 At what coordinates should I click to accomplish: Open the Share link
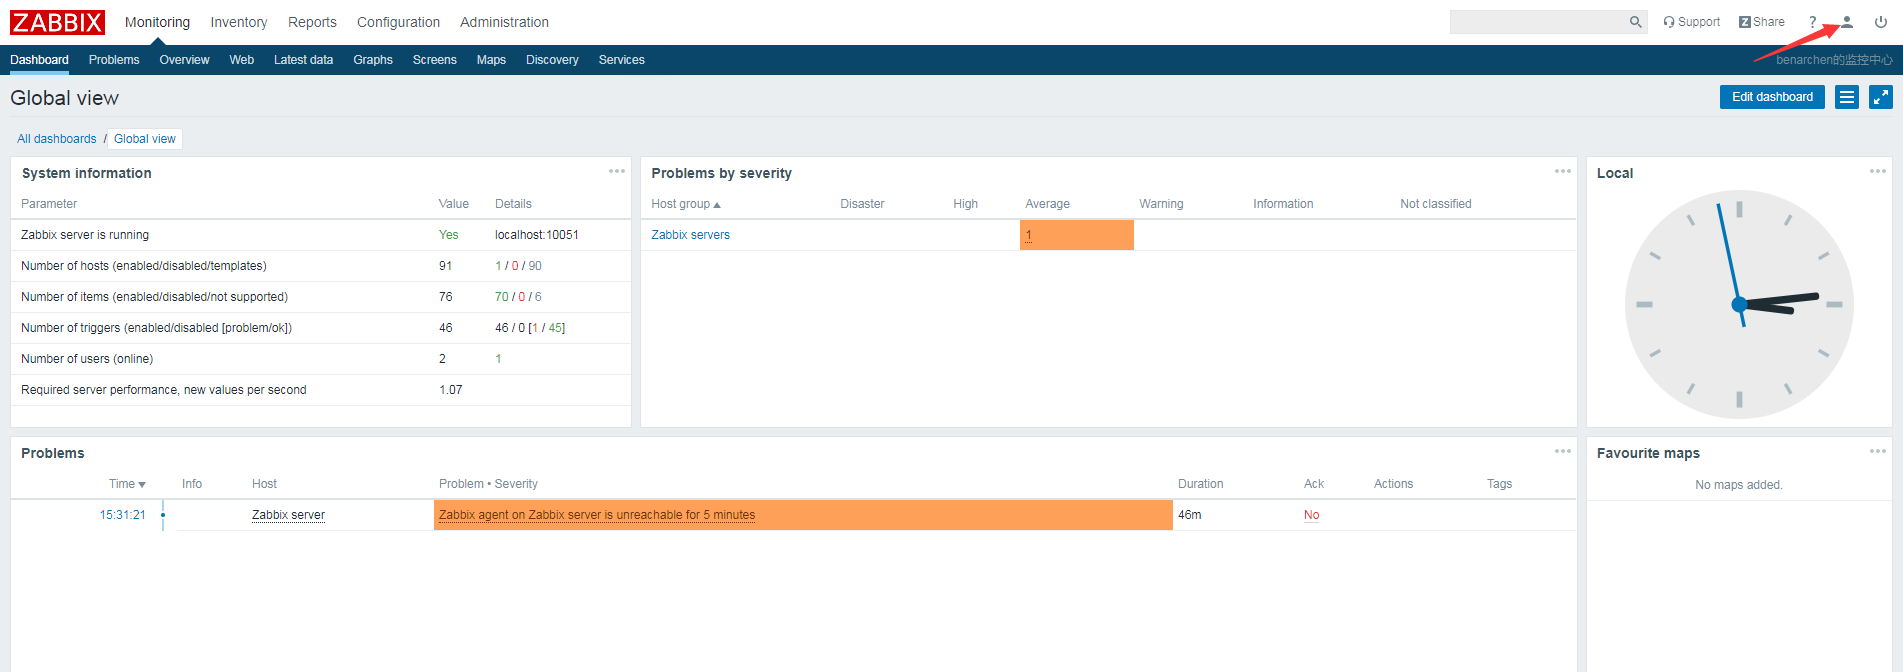1761,22
